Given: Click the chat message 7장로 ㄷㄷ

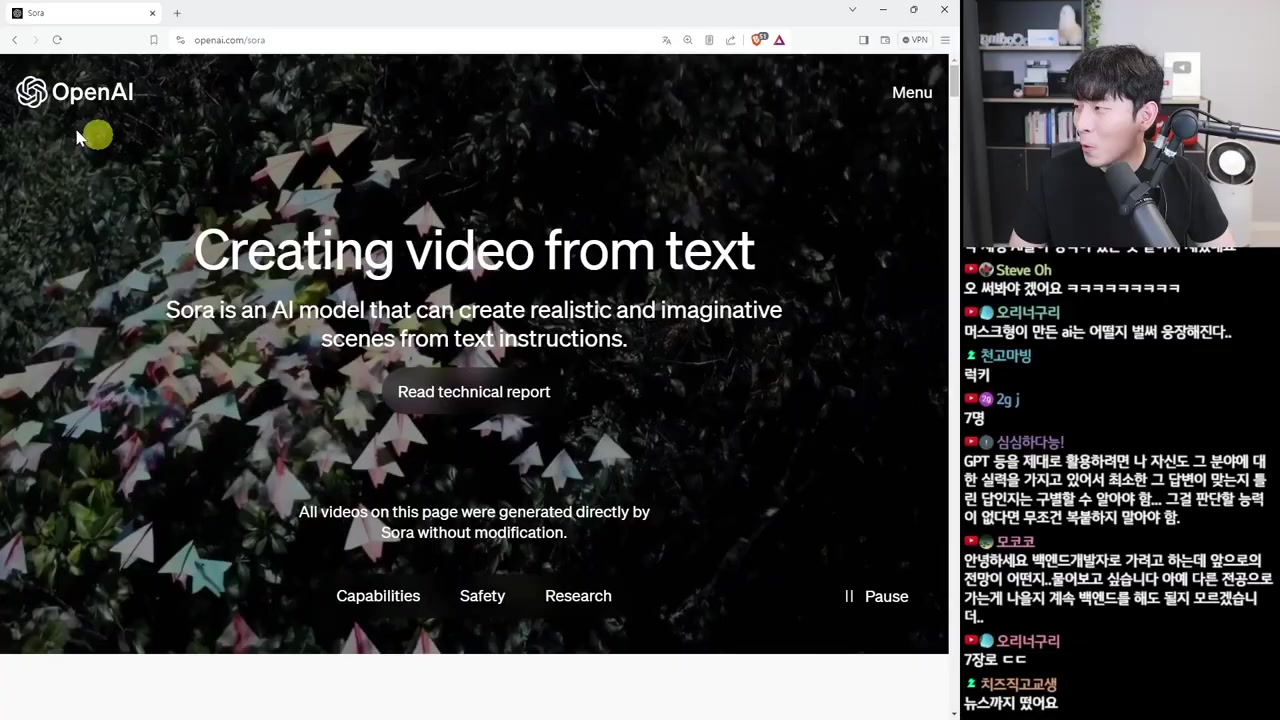Looking at the screenshot, I should [x=995, y=660].
